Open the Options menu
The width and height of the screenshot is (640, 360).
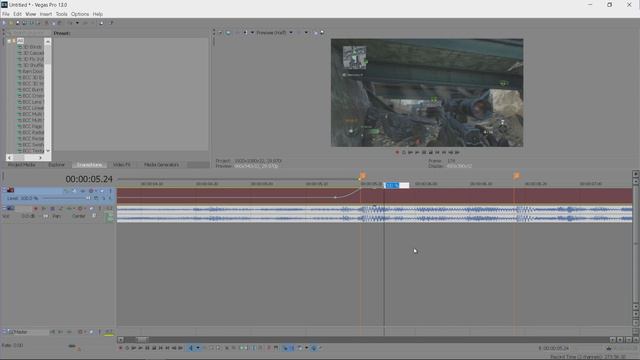(x=80, y=14)
